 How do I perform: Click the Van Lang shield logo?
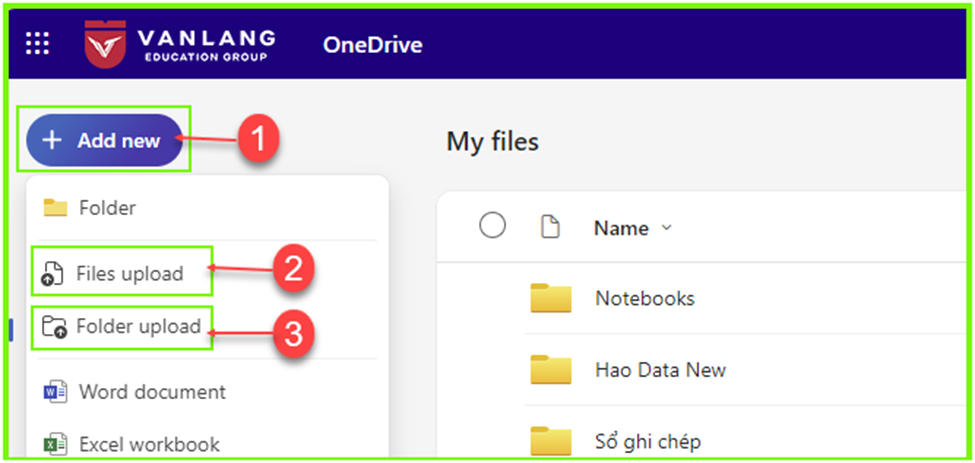(x=105, y=44)
